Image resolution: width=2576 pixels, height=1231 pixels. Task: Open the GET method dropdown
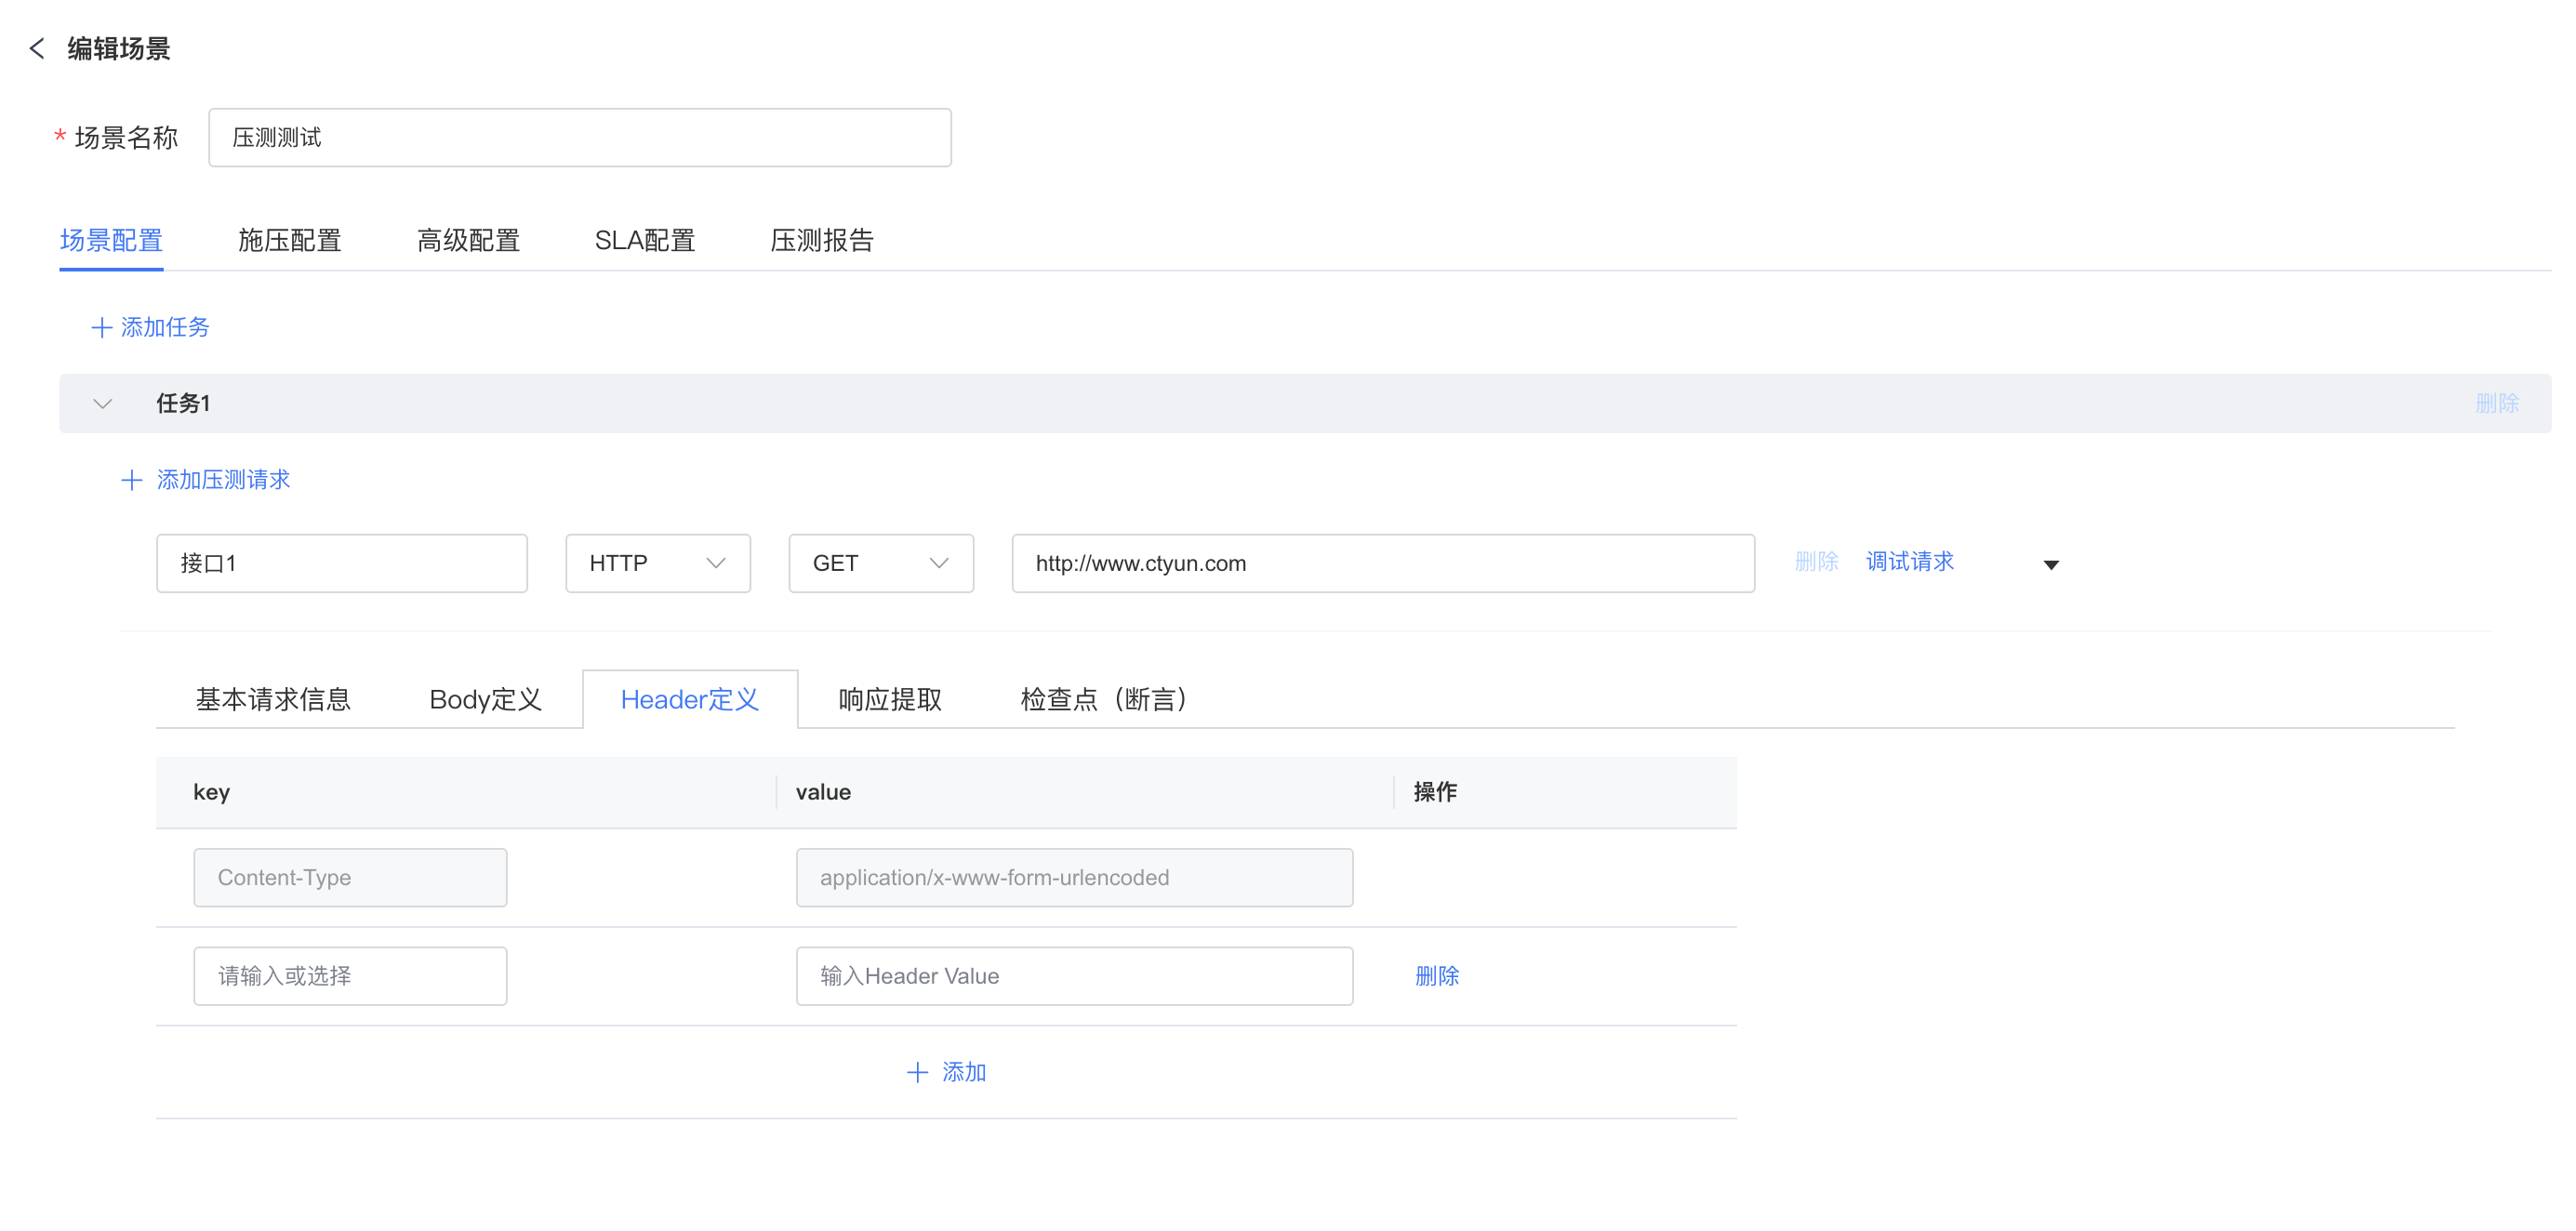tap(880, 563)
